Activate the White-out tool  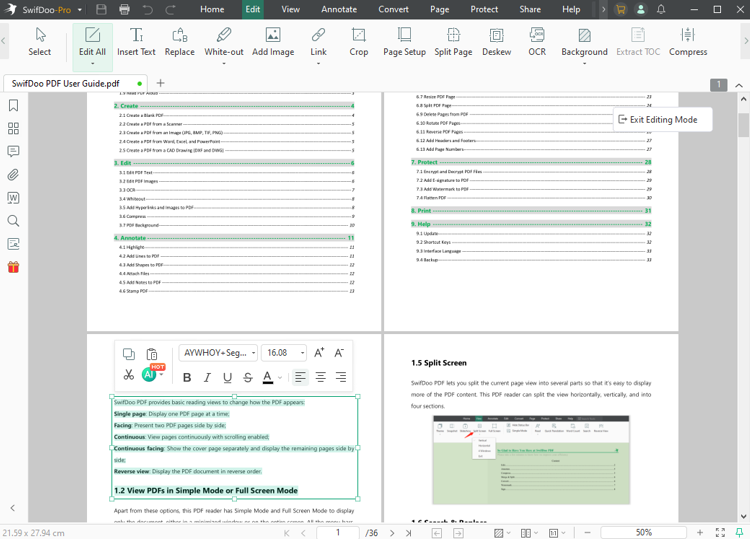tap(223, 45)
